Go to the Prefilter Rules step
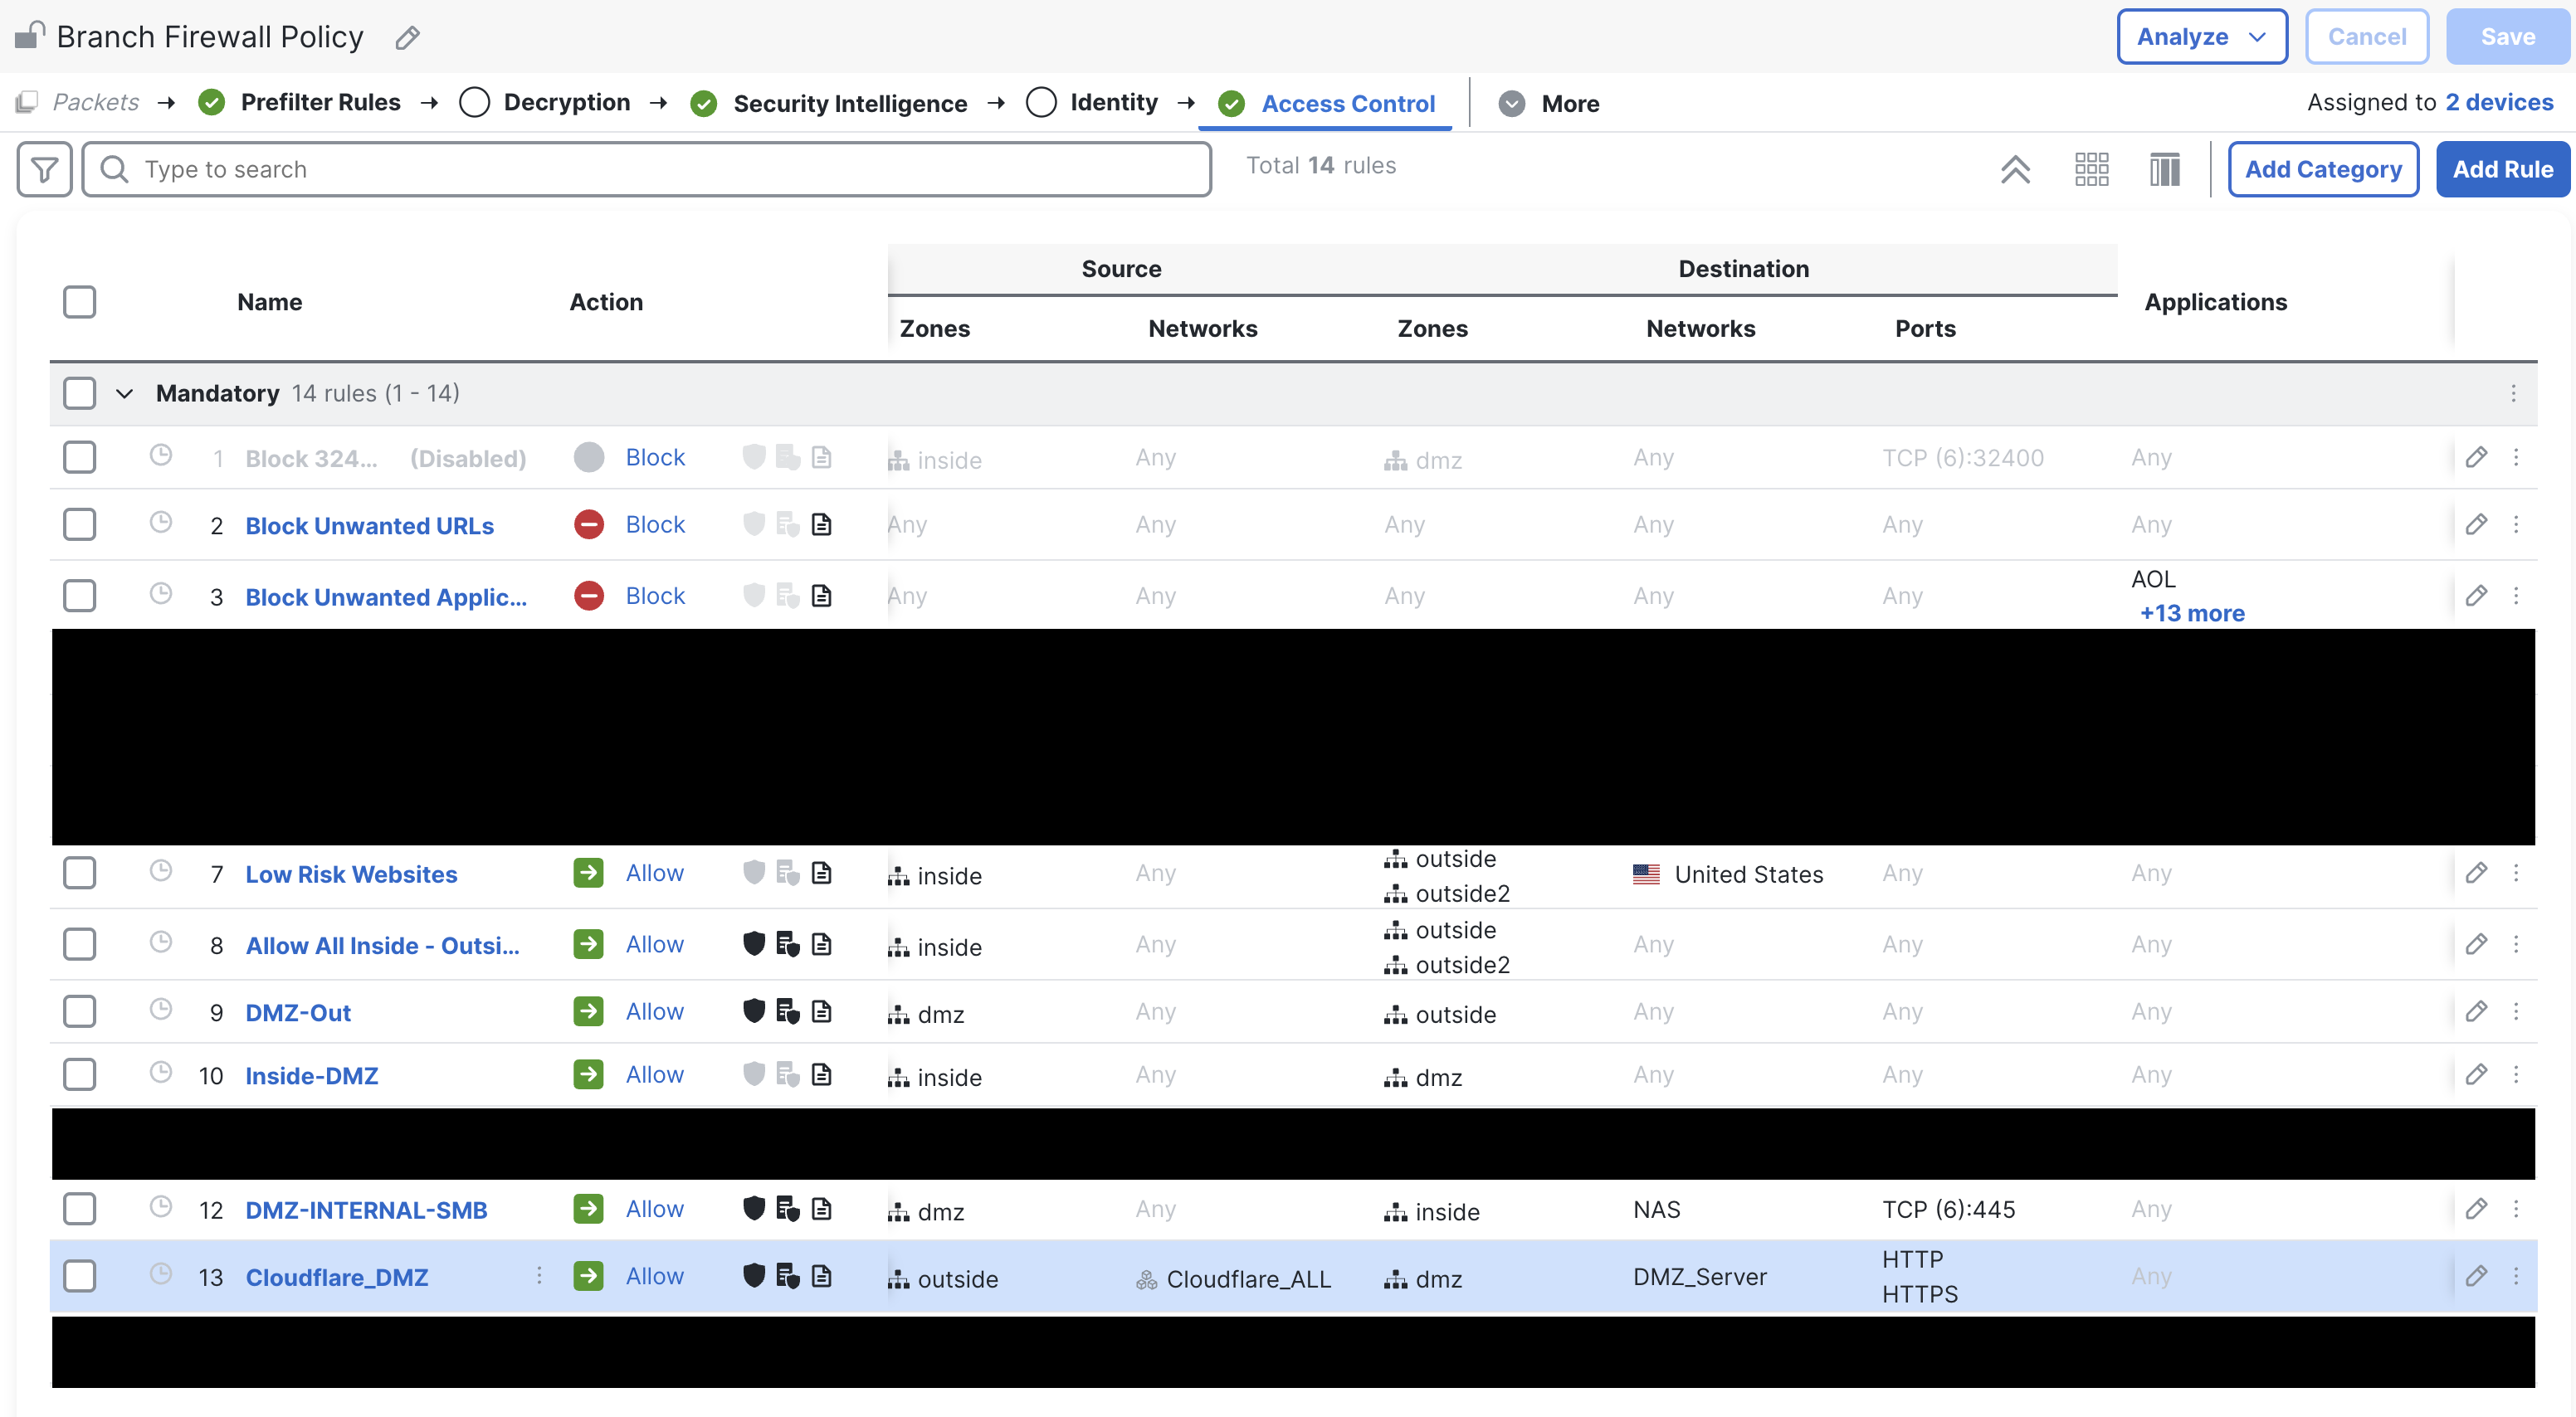Screen dimensions: 2576x1417 tap(320, 102)
